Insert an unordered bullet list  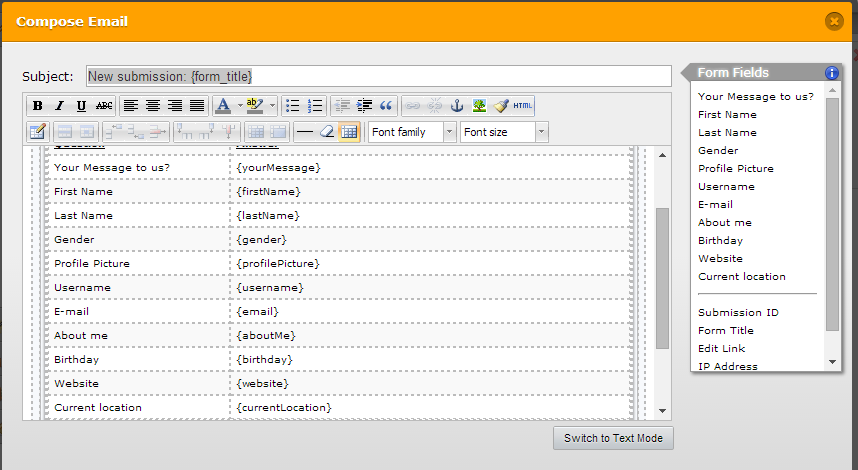tap(293, 106)
